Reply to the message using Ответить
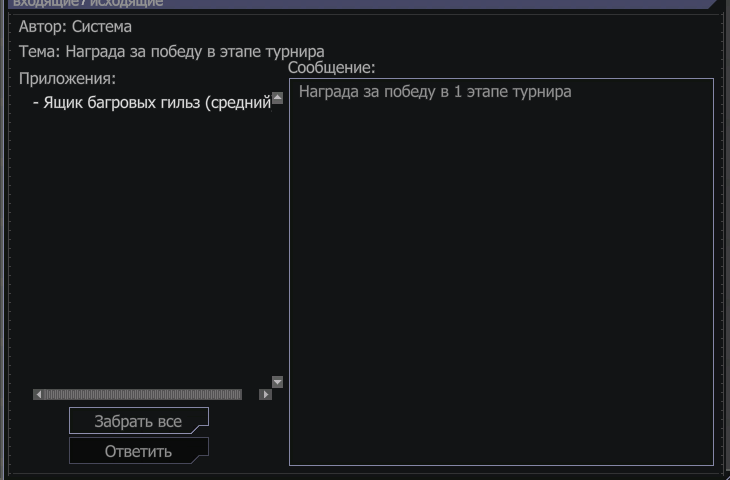This screenshot has width=730, height=480. coord(138,451)
